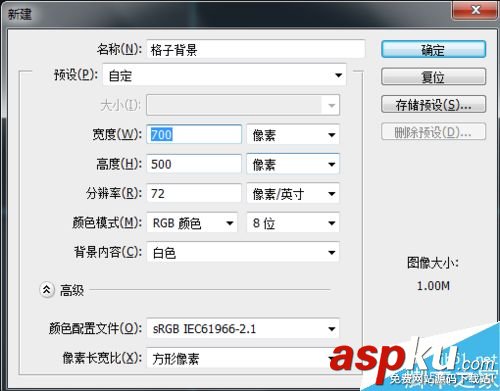500x391 pixels.
Task: Click the 1.00M image size value
Action: [433, 286]
